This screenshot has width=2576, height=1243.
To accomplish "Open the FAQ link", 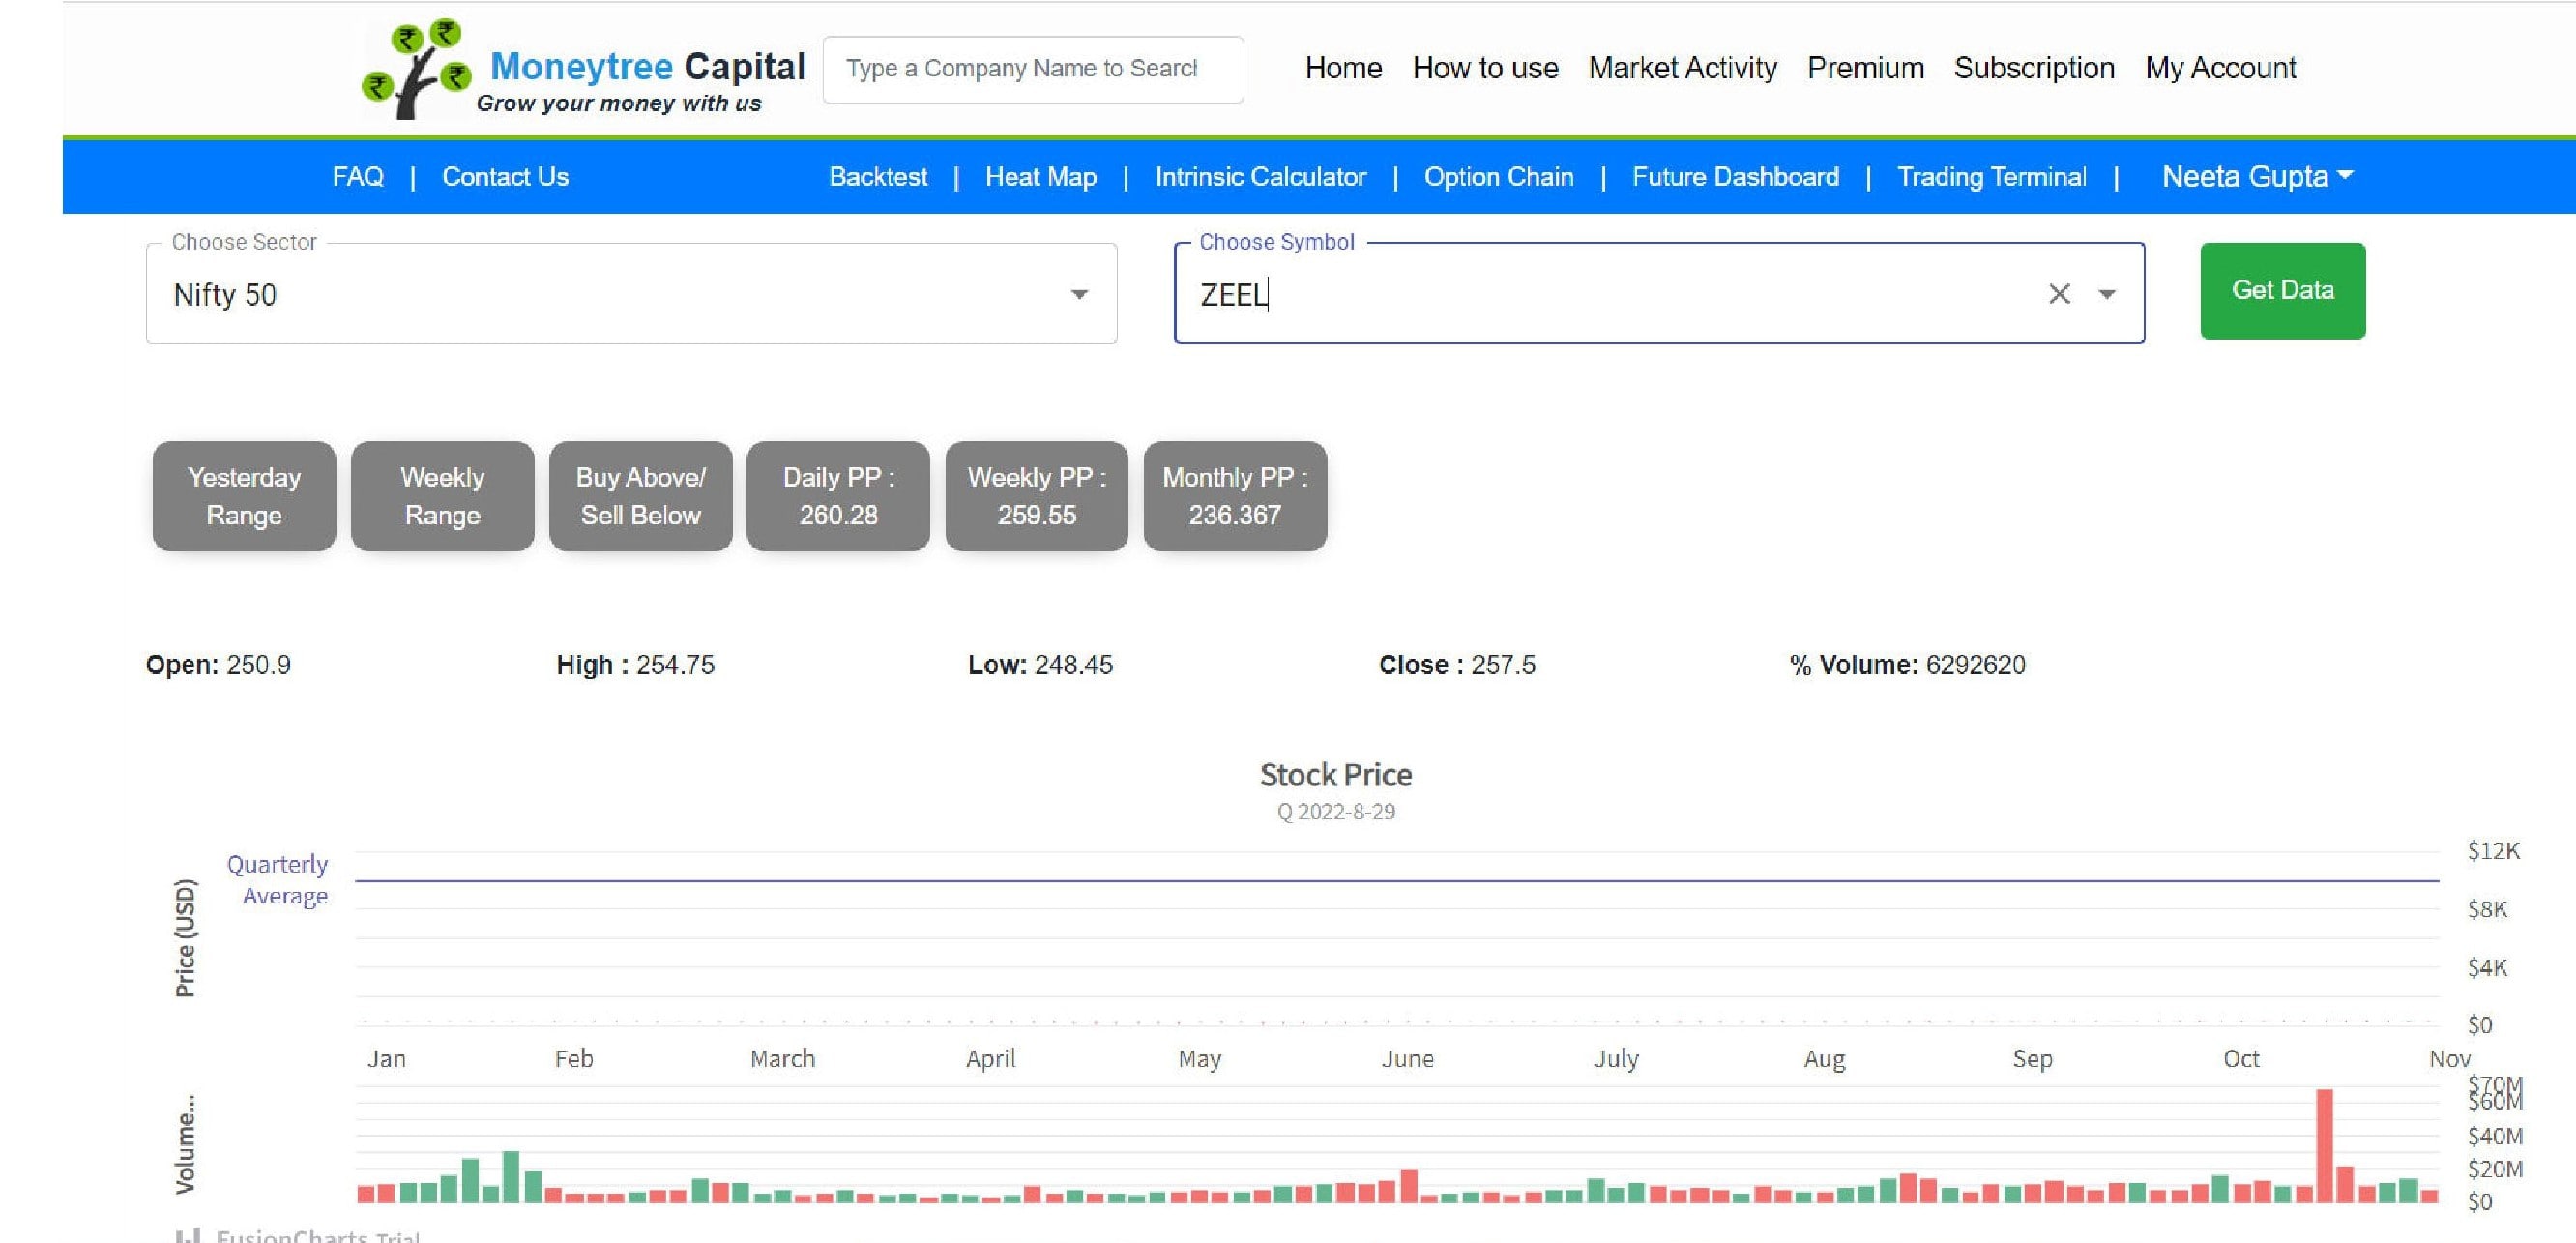I will coord(358,177).
